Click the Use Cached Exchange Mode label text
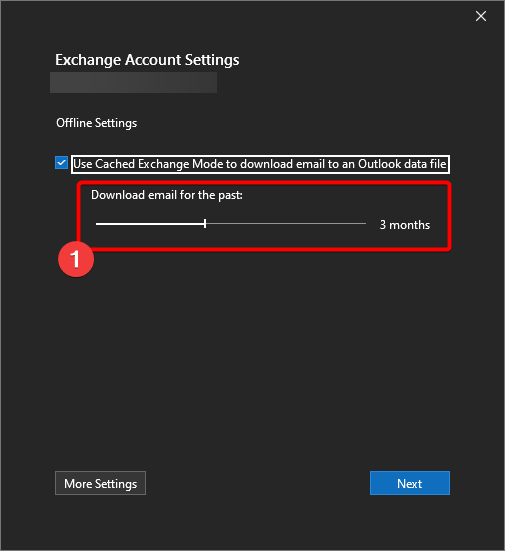 pyautogui.click(x=260, y=164)
